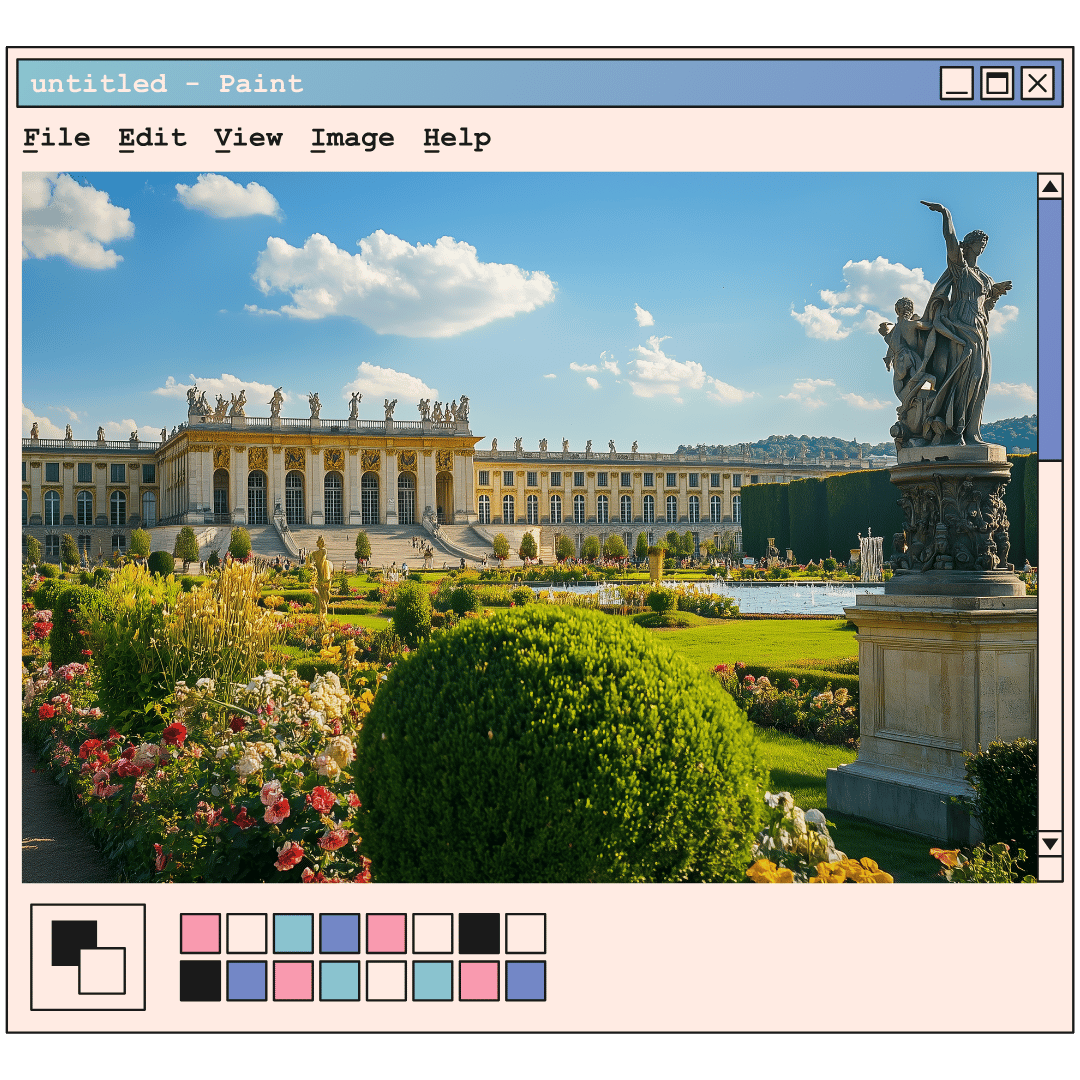Minimize the Paint window
This screenshot has width=1080, height=1080.
[957, 83]
